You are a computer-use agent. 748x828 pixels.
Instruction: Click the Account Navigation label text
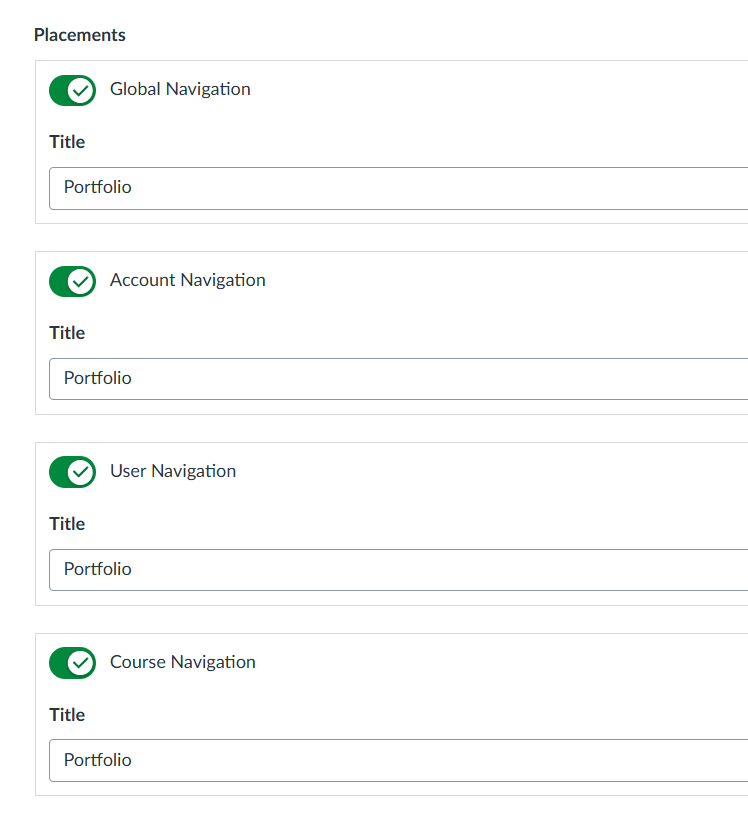[x=188, y=280]
